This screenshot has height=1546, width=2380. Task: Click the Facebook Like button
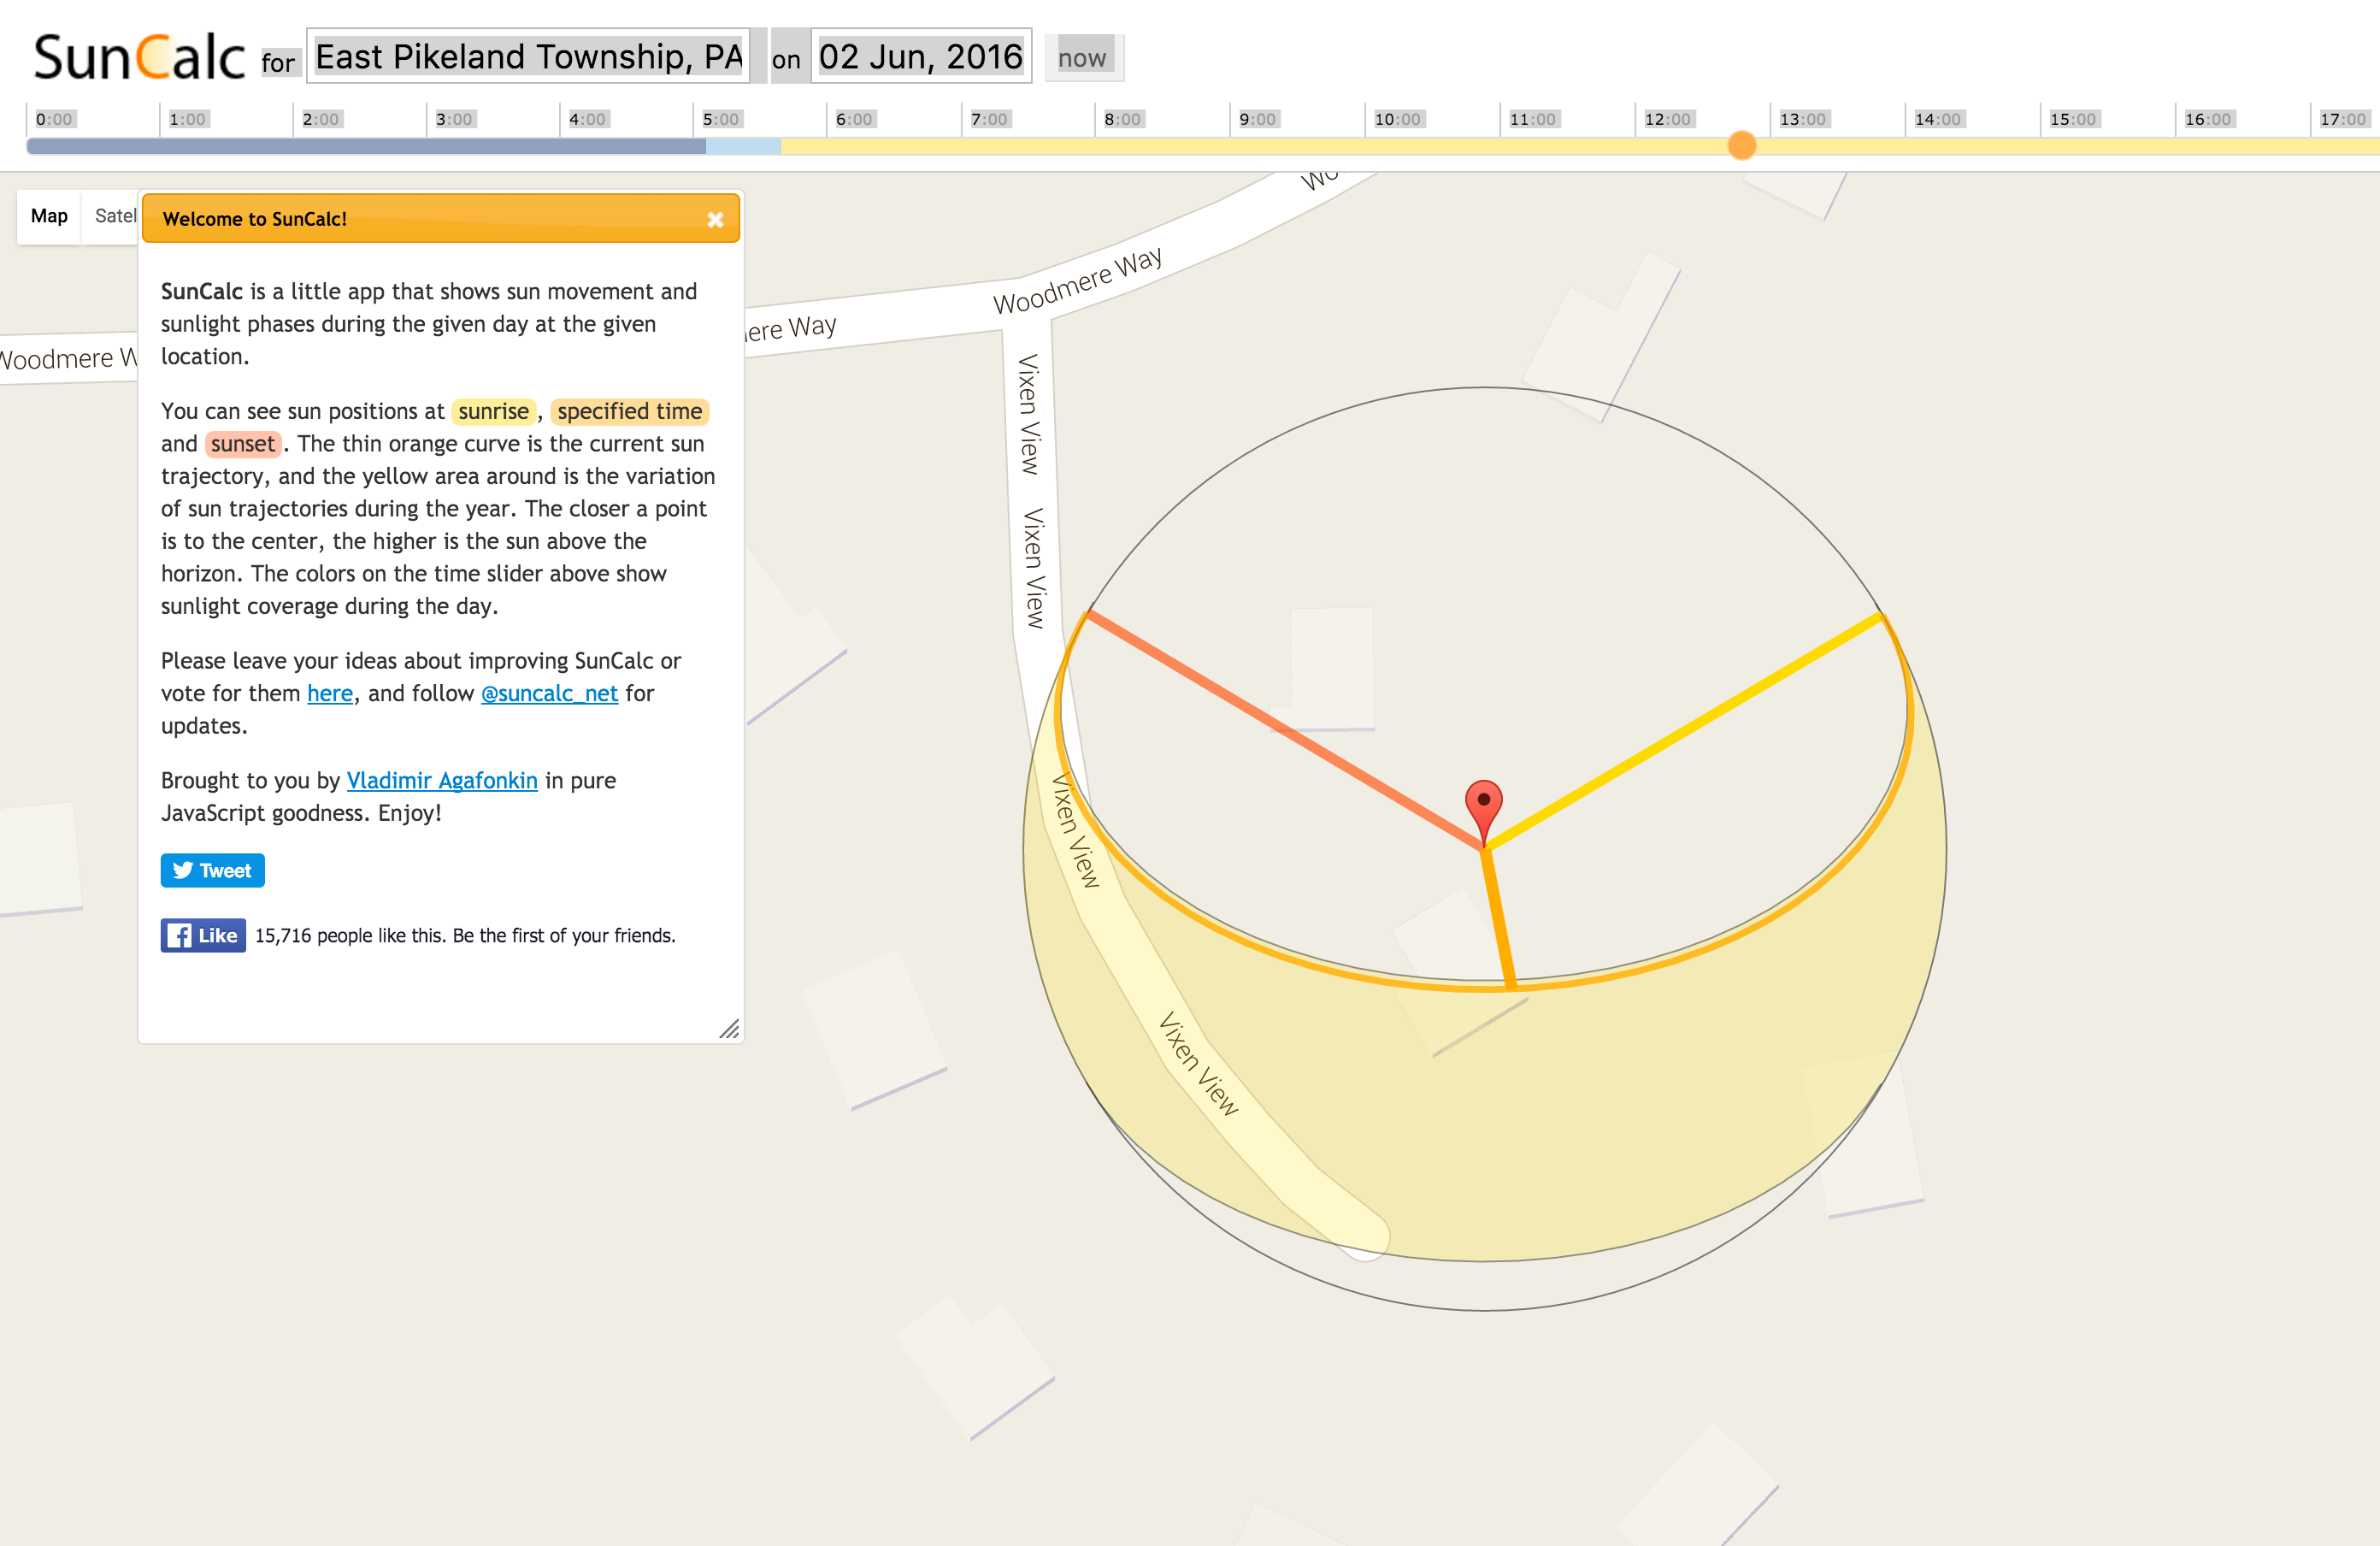click(203, 935)
